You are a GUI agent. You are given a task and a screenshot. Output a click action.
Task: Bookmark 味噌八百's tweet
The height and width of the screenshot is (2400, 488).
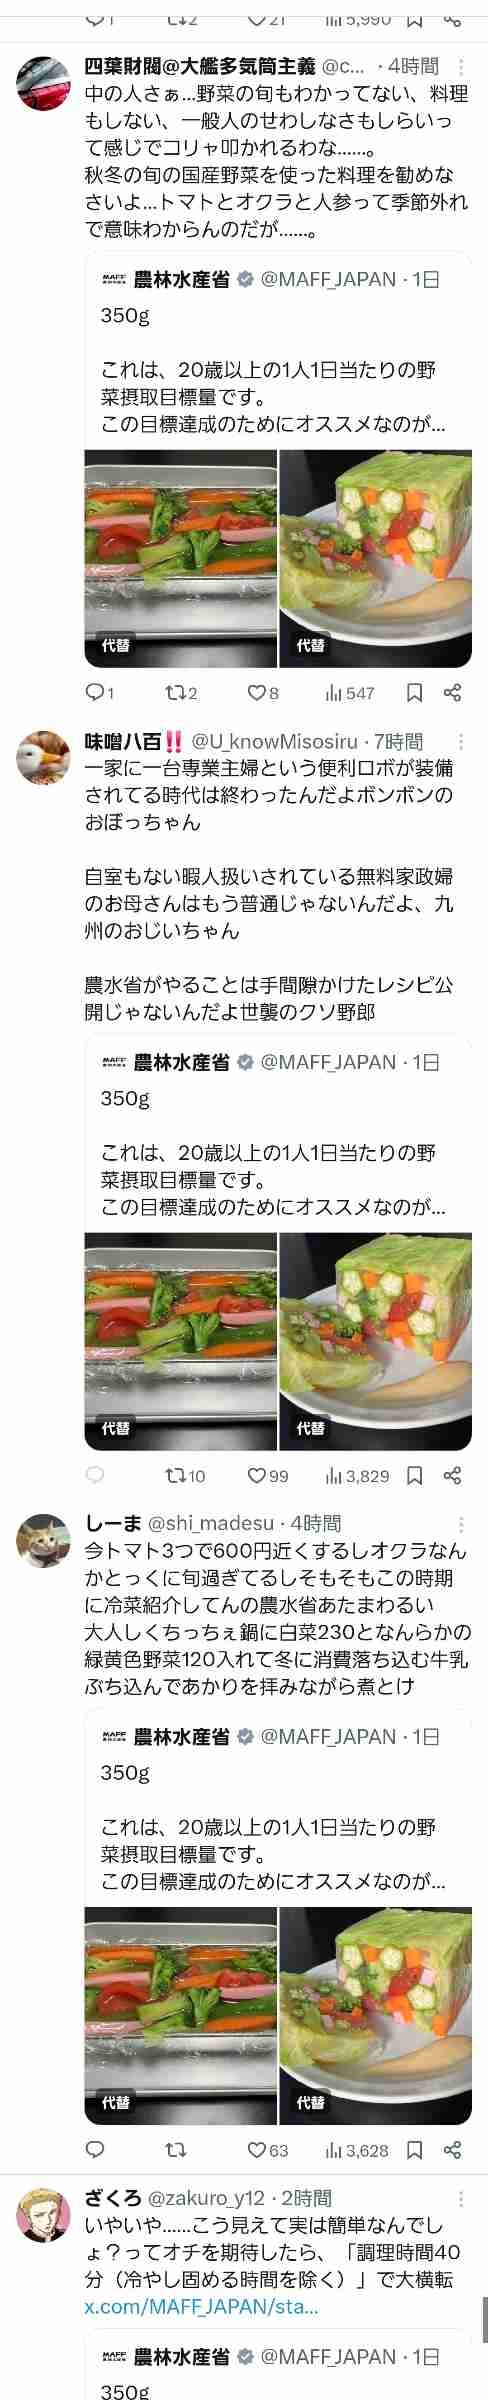415,1476
